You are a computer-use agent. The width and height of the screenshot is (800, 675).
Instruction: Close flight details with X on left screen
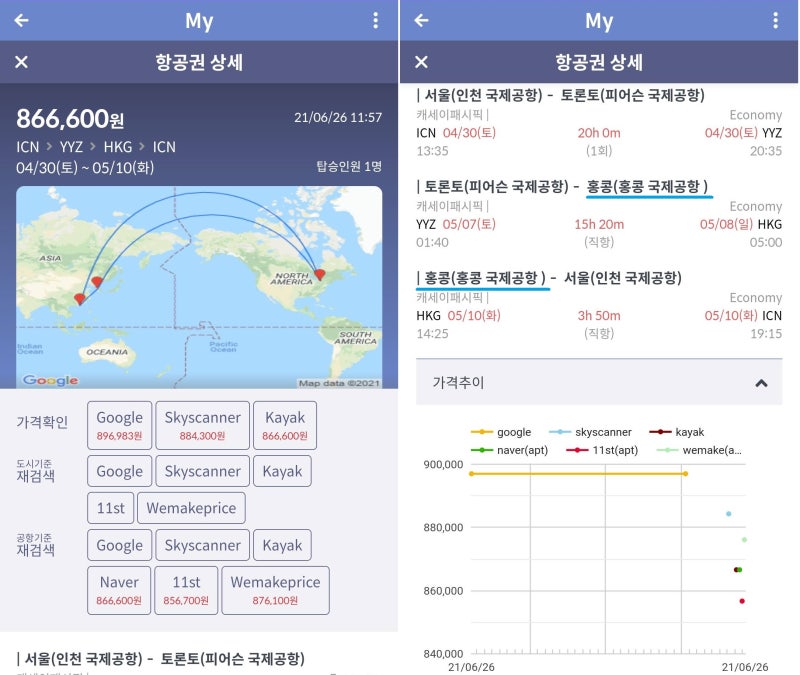point(21,62)
